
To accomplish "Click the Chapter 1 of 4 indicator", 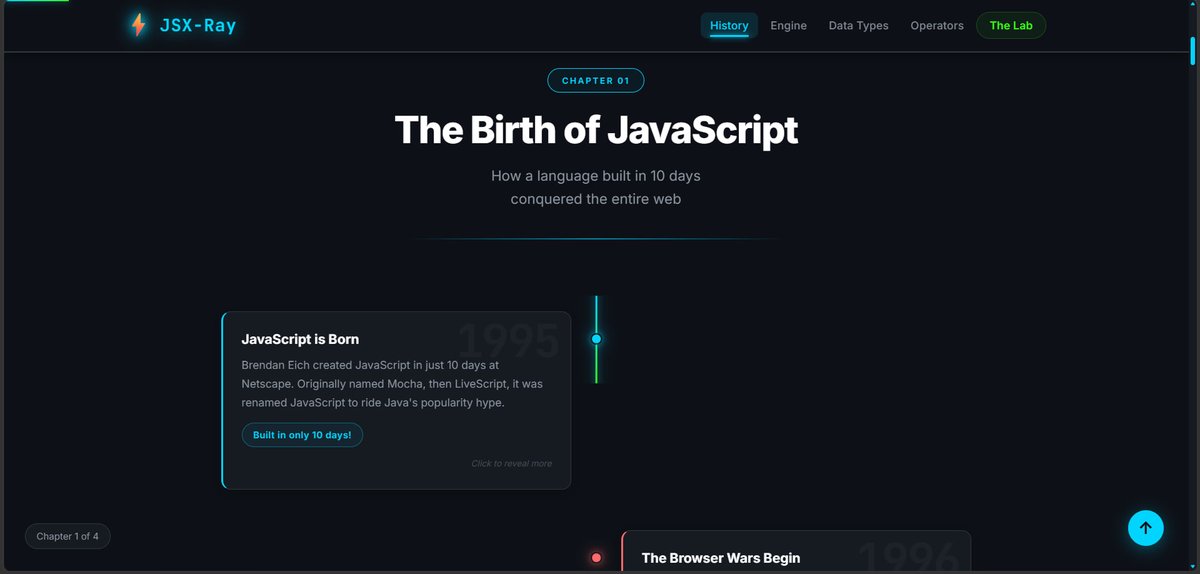I will click(68, 536).
